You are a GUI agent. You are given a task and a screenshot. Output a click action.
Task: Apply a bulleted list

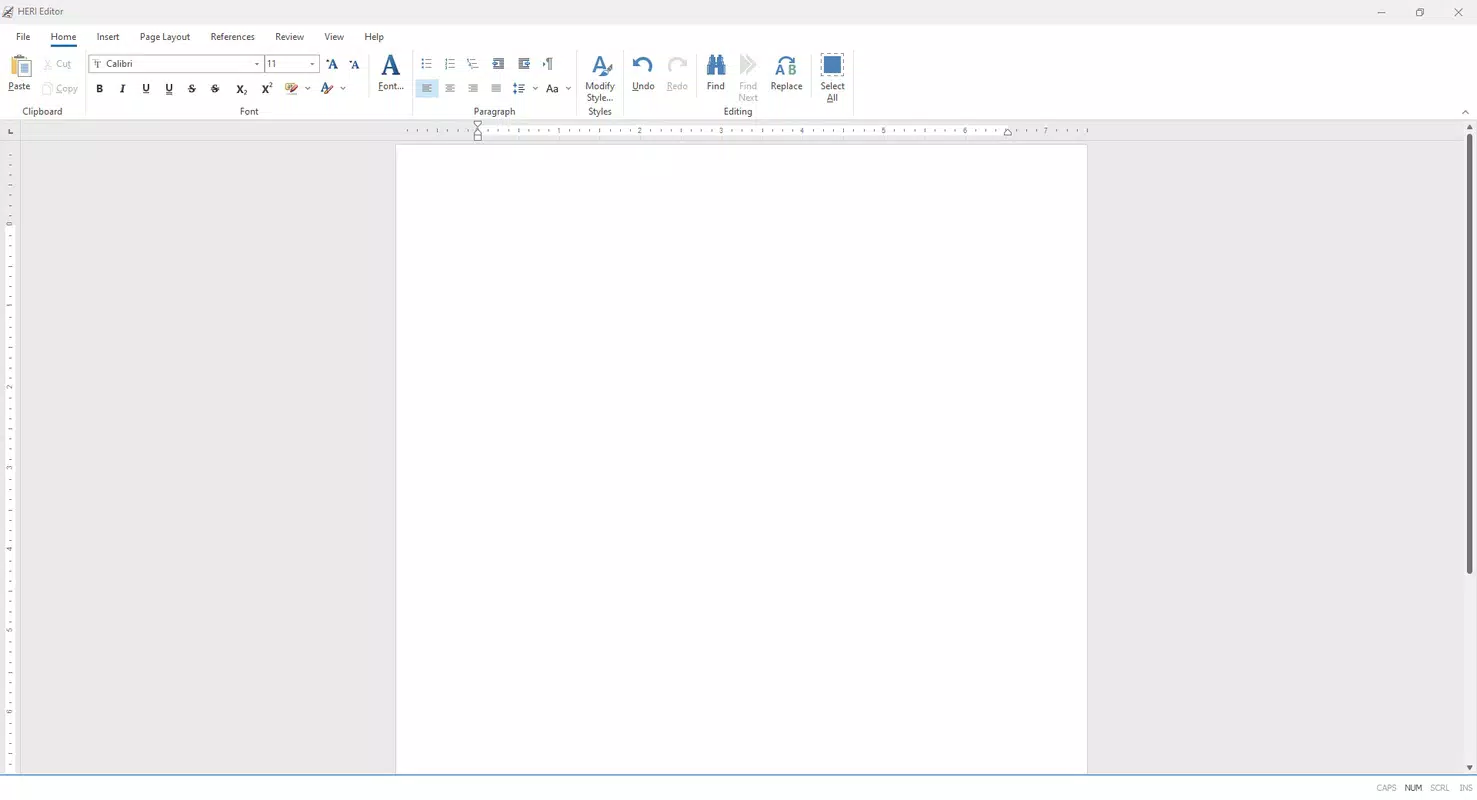coord(426,64)
